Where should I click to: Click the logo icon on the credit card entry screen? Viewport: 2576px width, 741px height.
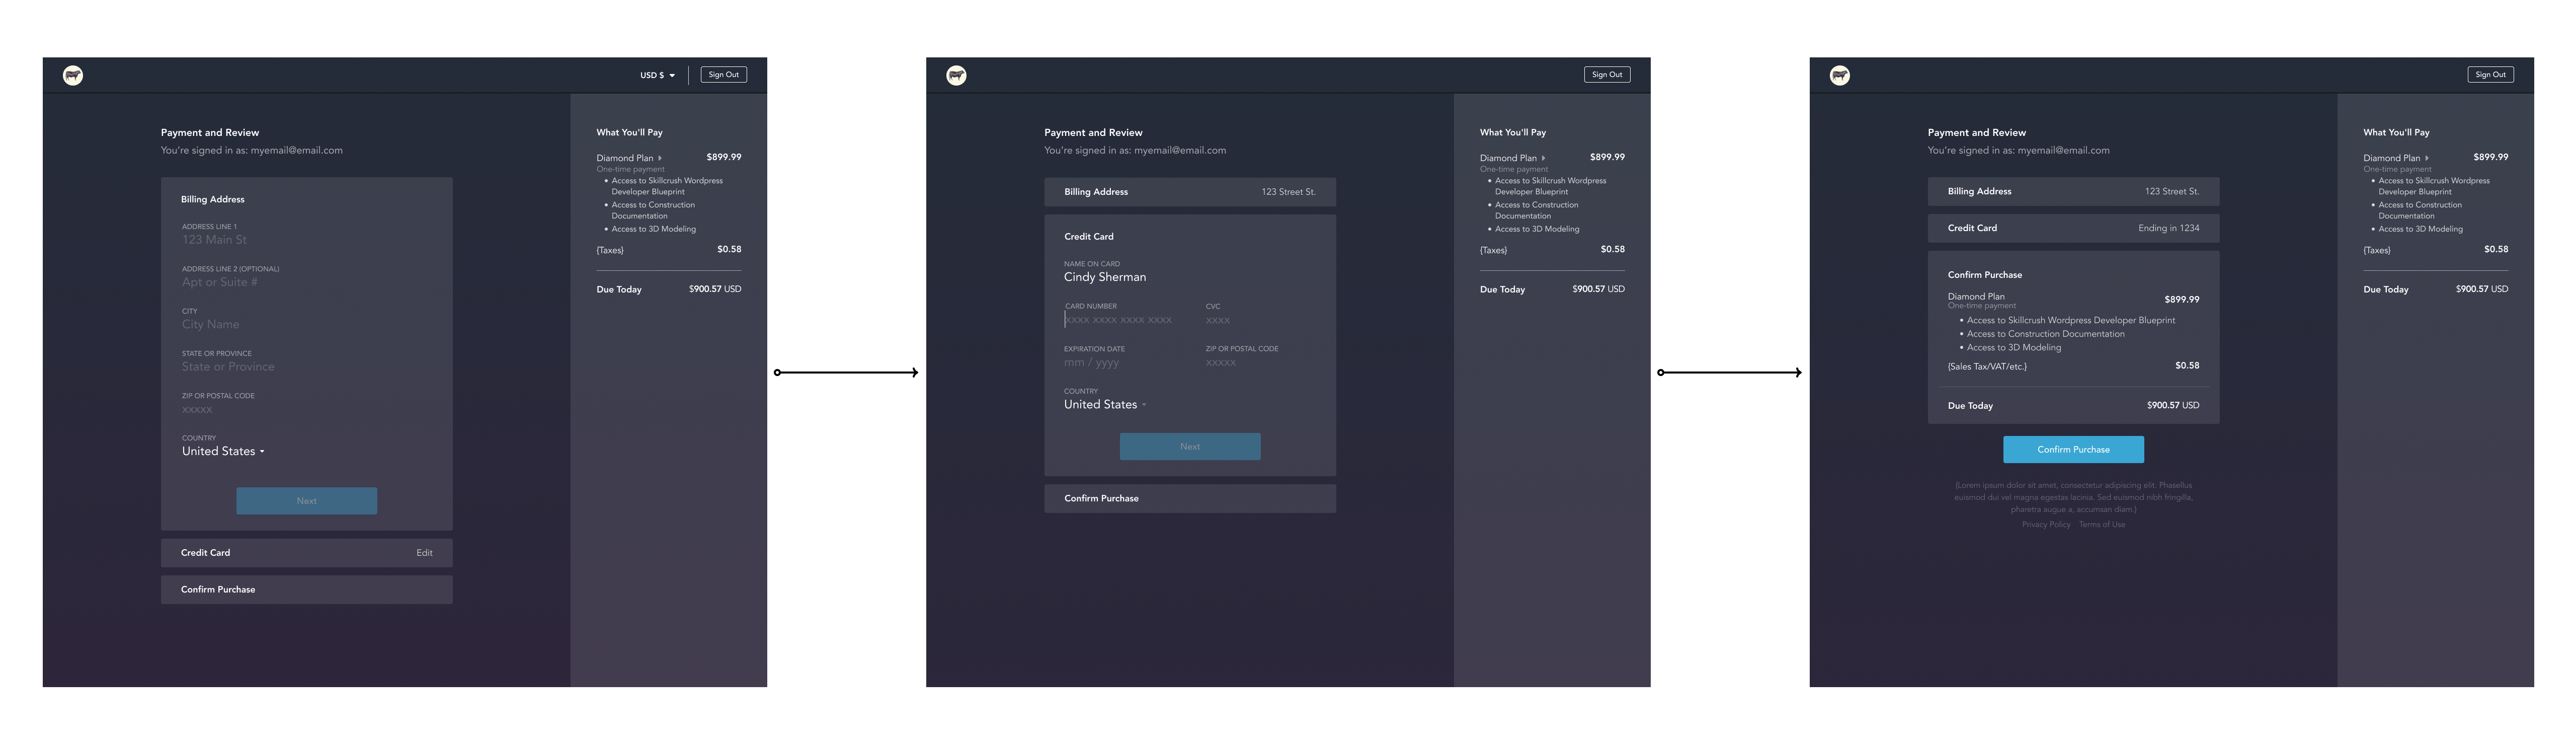pyautogui.click(x=956, y=75)
